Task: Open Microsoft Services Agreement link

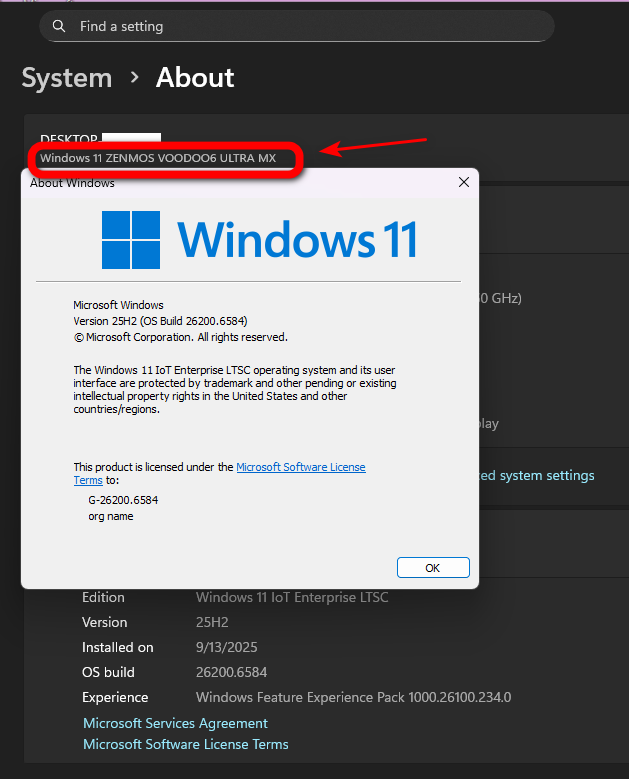Action: click(175, 723)
